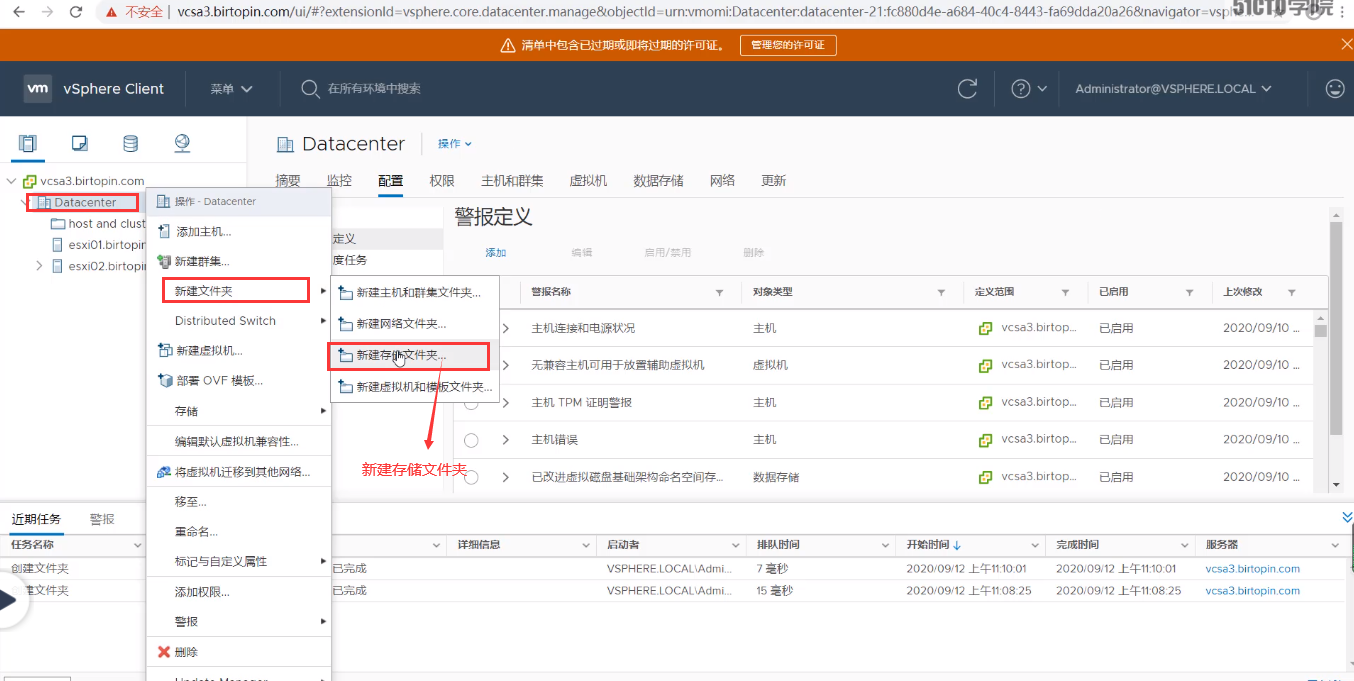1354x681 pixels.
Task: Dismiss the license warning banner
Action: [x=1346, y=45]
